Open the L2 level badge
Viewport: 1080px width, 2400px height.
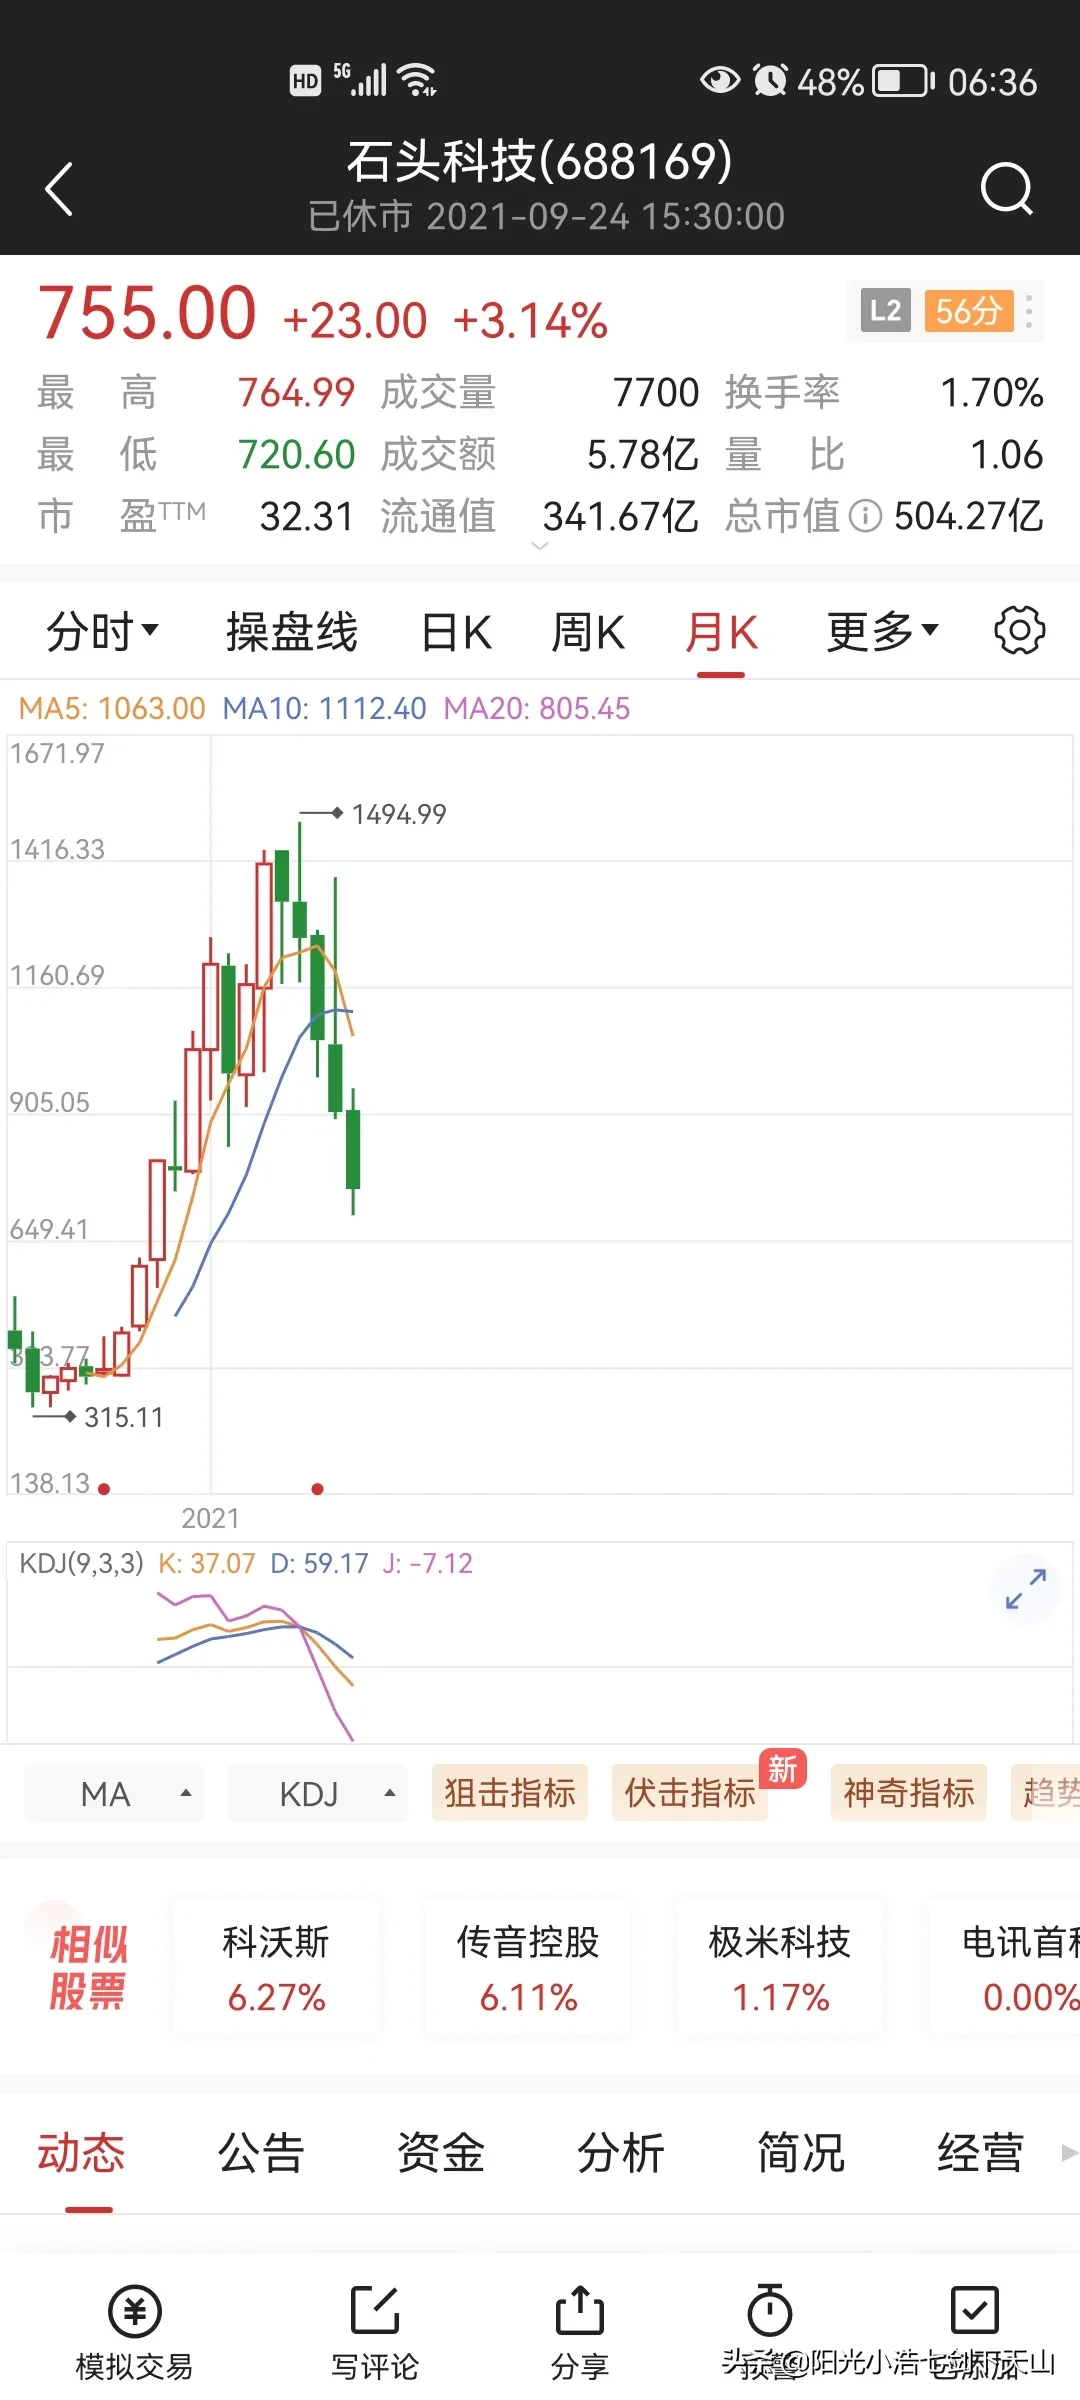point(886,311)
